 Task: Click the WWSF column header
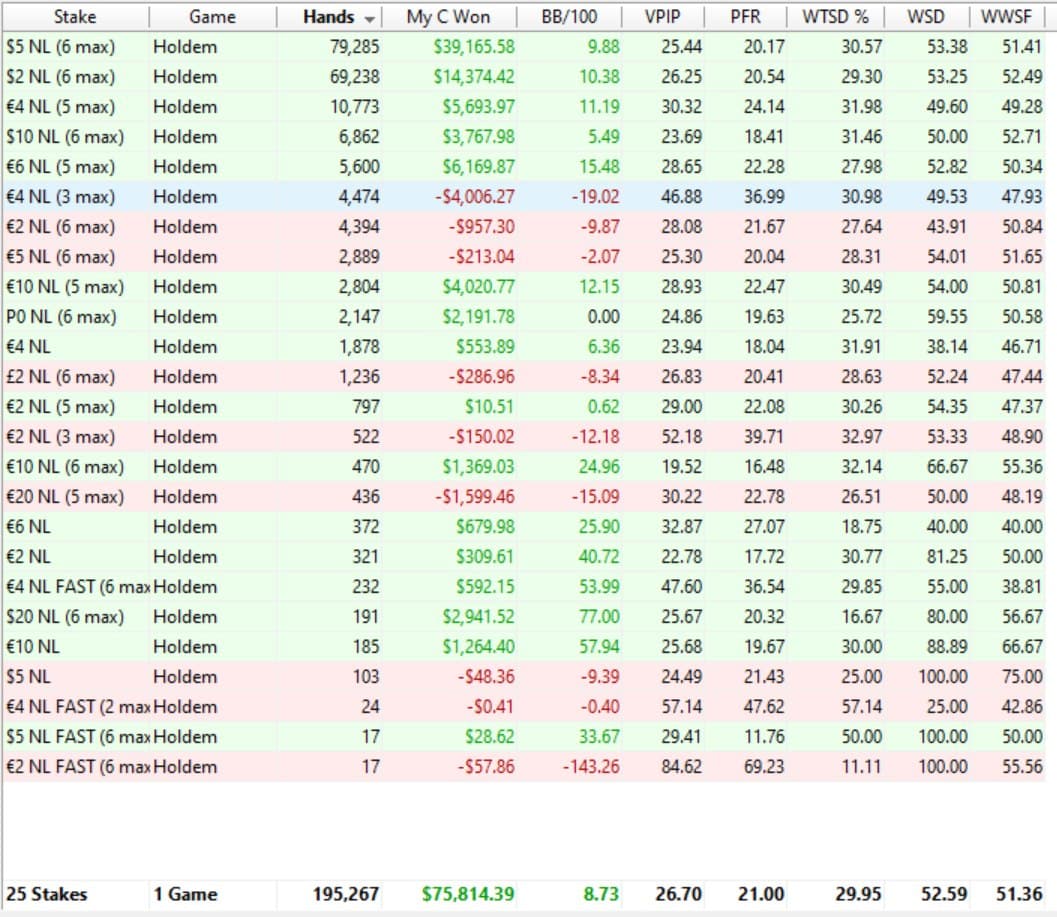[1013, 17]
